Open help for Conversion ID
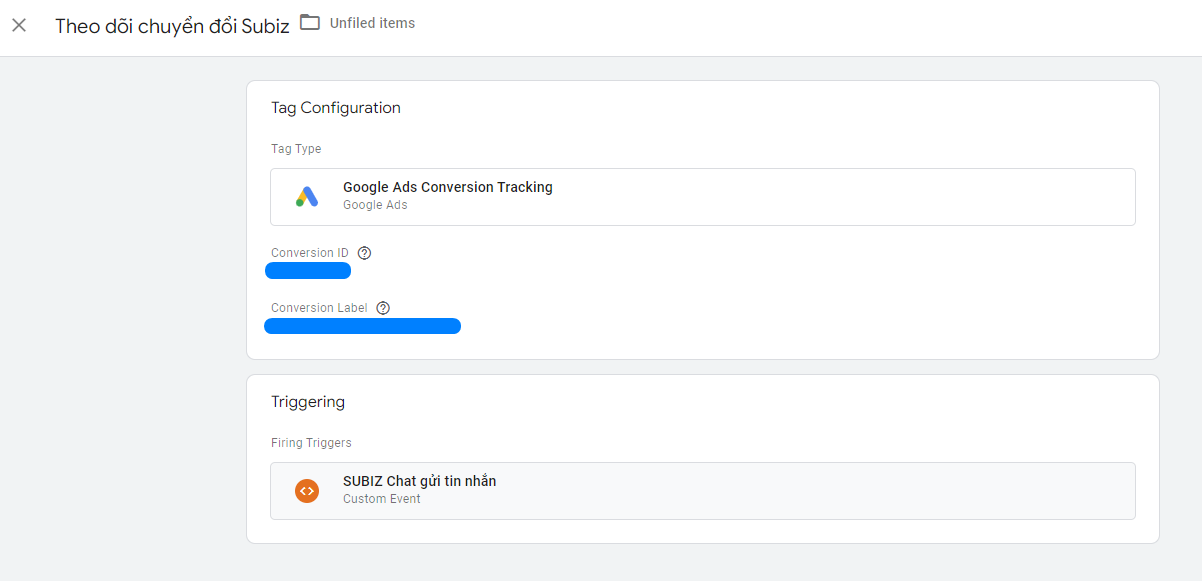 pyautogui.click(x=364, y=253)
